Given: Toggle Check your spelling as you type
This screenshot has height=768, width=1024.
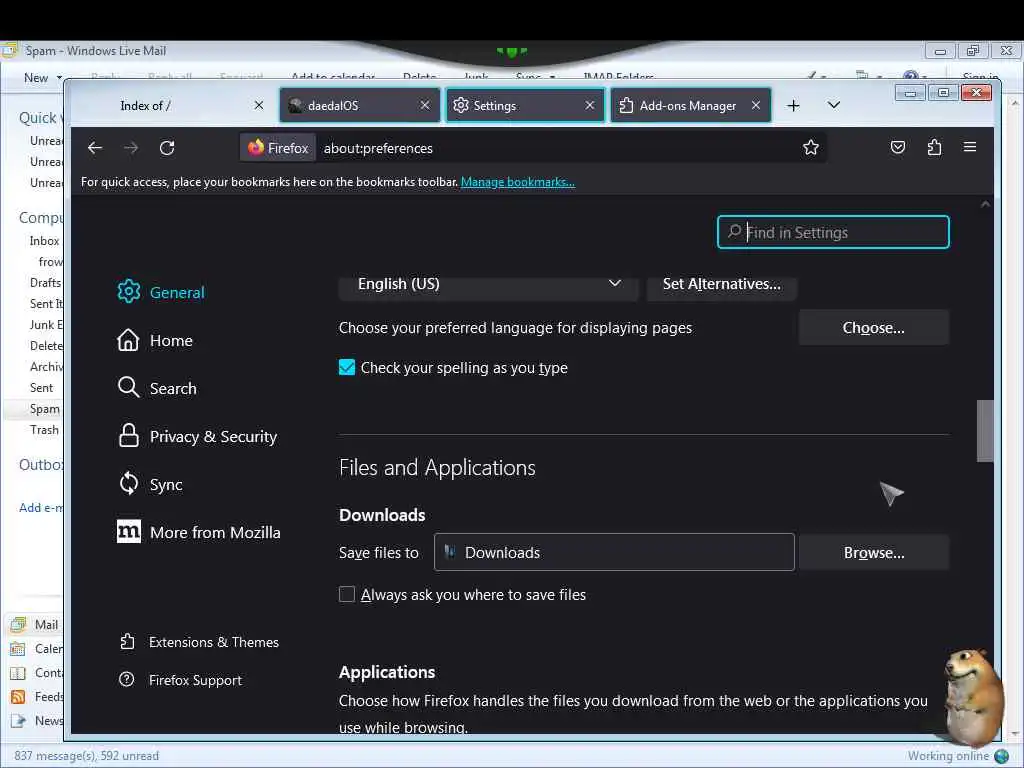Looking at the screenshot, I should click(347, 368).
